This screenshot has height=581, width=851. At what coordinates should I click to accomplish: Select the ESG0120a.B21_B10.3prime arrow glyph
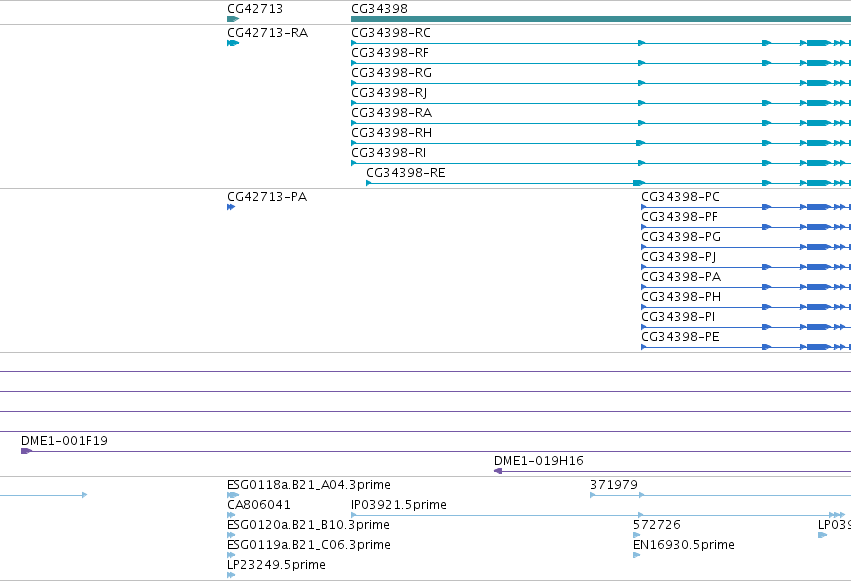pyautogui.click(x=231, y=535)
